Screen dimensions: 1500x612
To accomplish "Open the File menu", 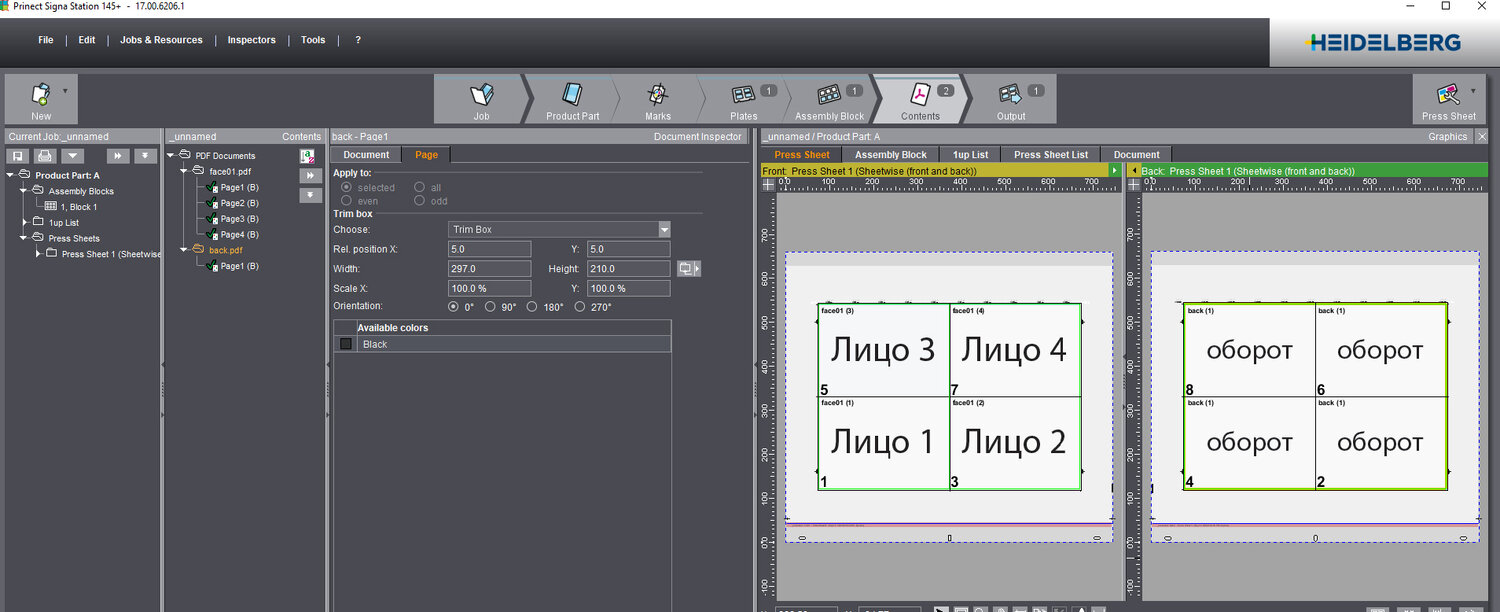I will [x=46, y=40].
